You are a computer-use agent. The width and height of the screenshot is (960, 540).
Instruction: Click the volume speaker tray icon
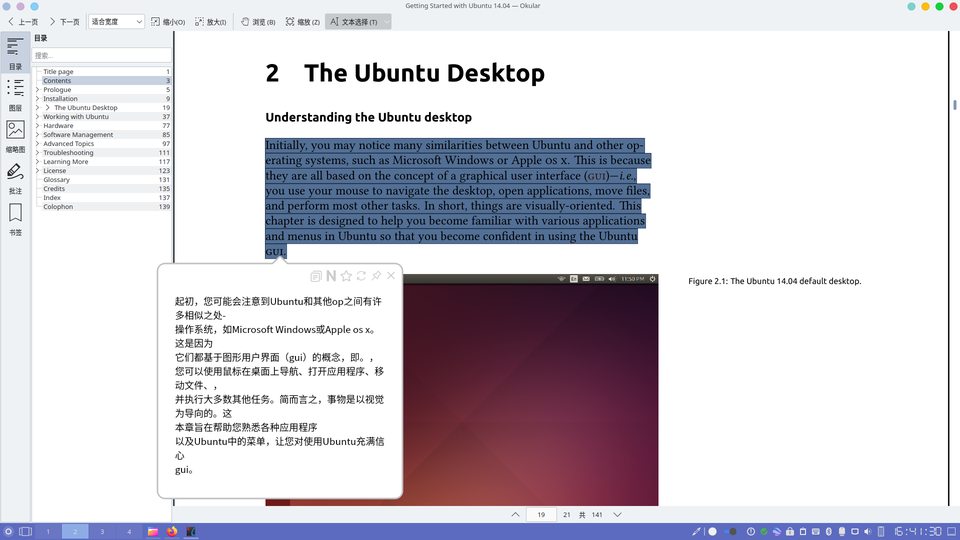[x=868, y=531]
